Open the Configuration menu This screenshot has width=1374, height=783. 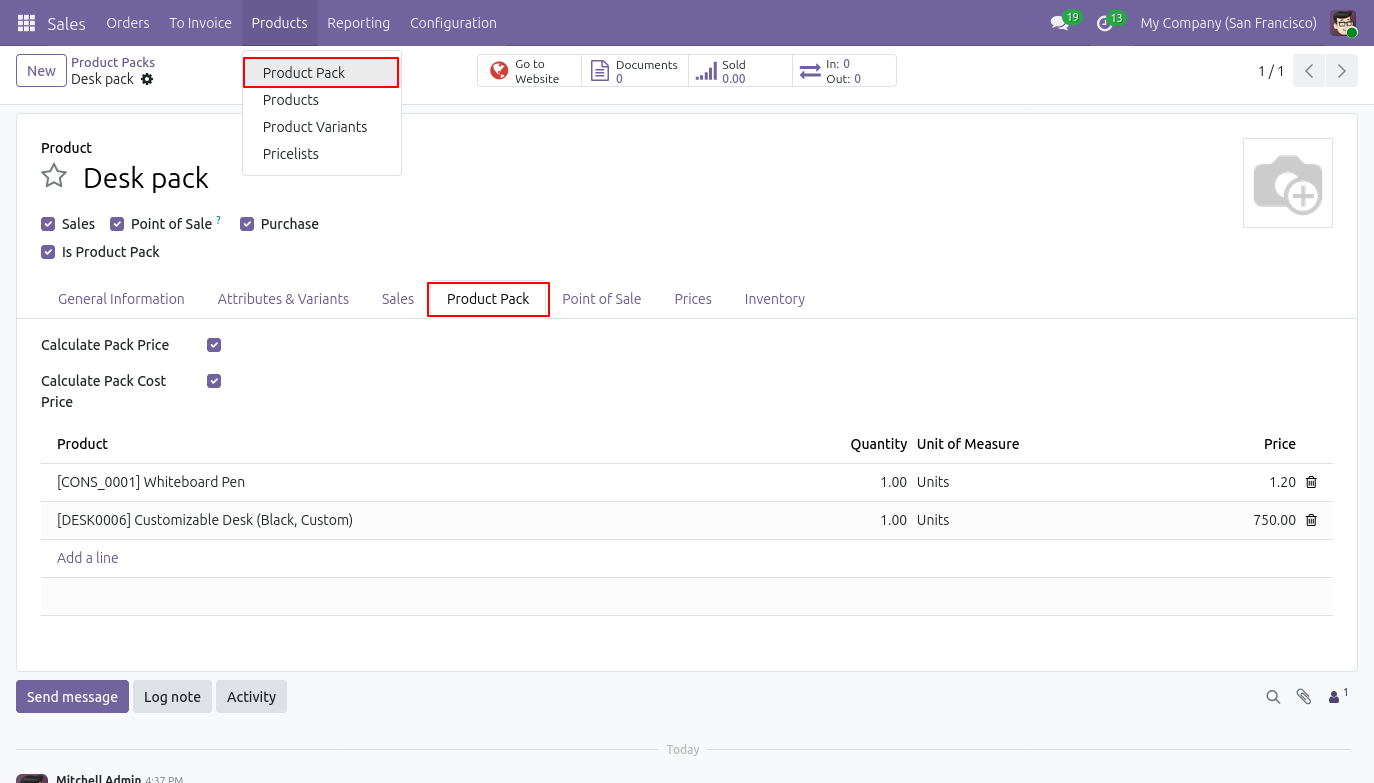(453, 23)
